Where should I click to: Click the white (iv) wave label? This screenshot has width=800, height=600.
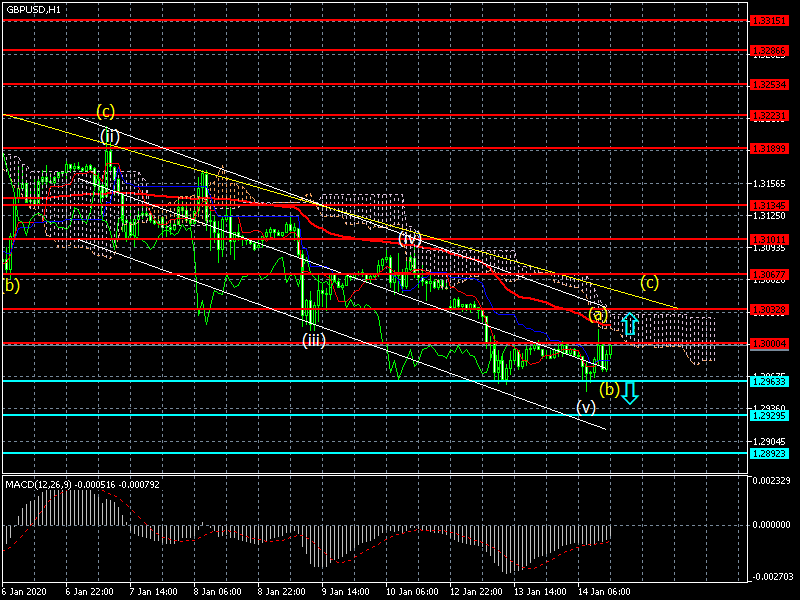[x=410, y=239]
